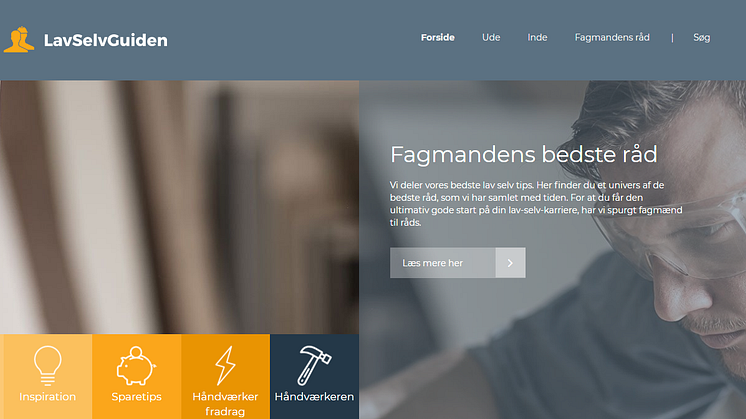Select the Sparetips piggy bank icon
Screen dimensions: 746x419
(136, 365)
